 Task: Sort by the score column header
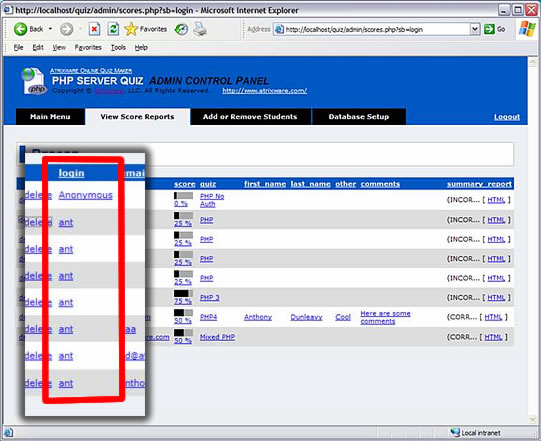pyautogui.click(x=185, y=184)
